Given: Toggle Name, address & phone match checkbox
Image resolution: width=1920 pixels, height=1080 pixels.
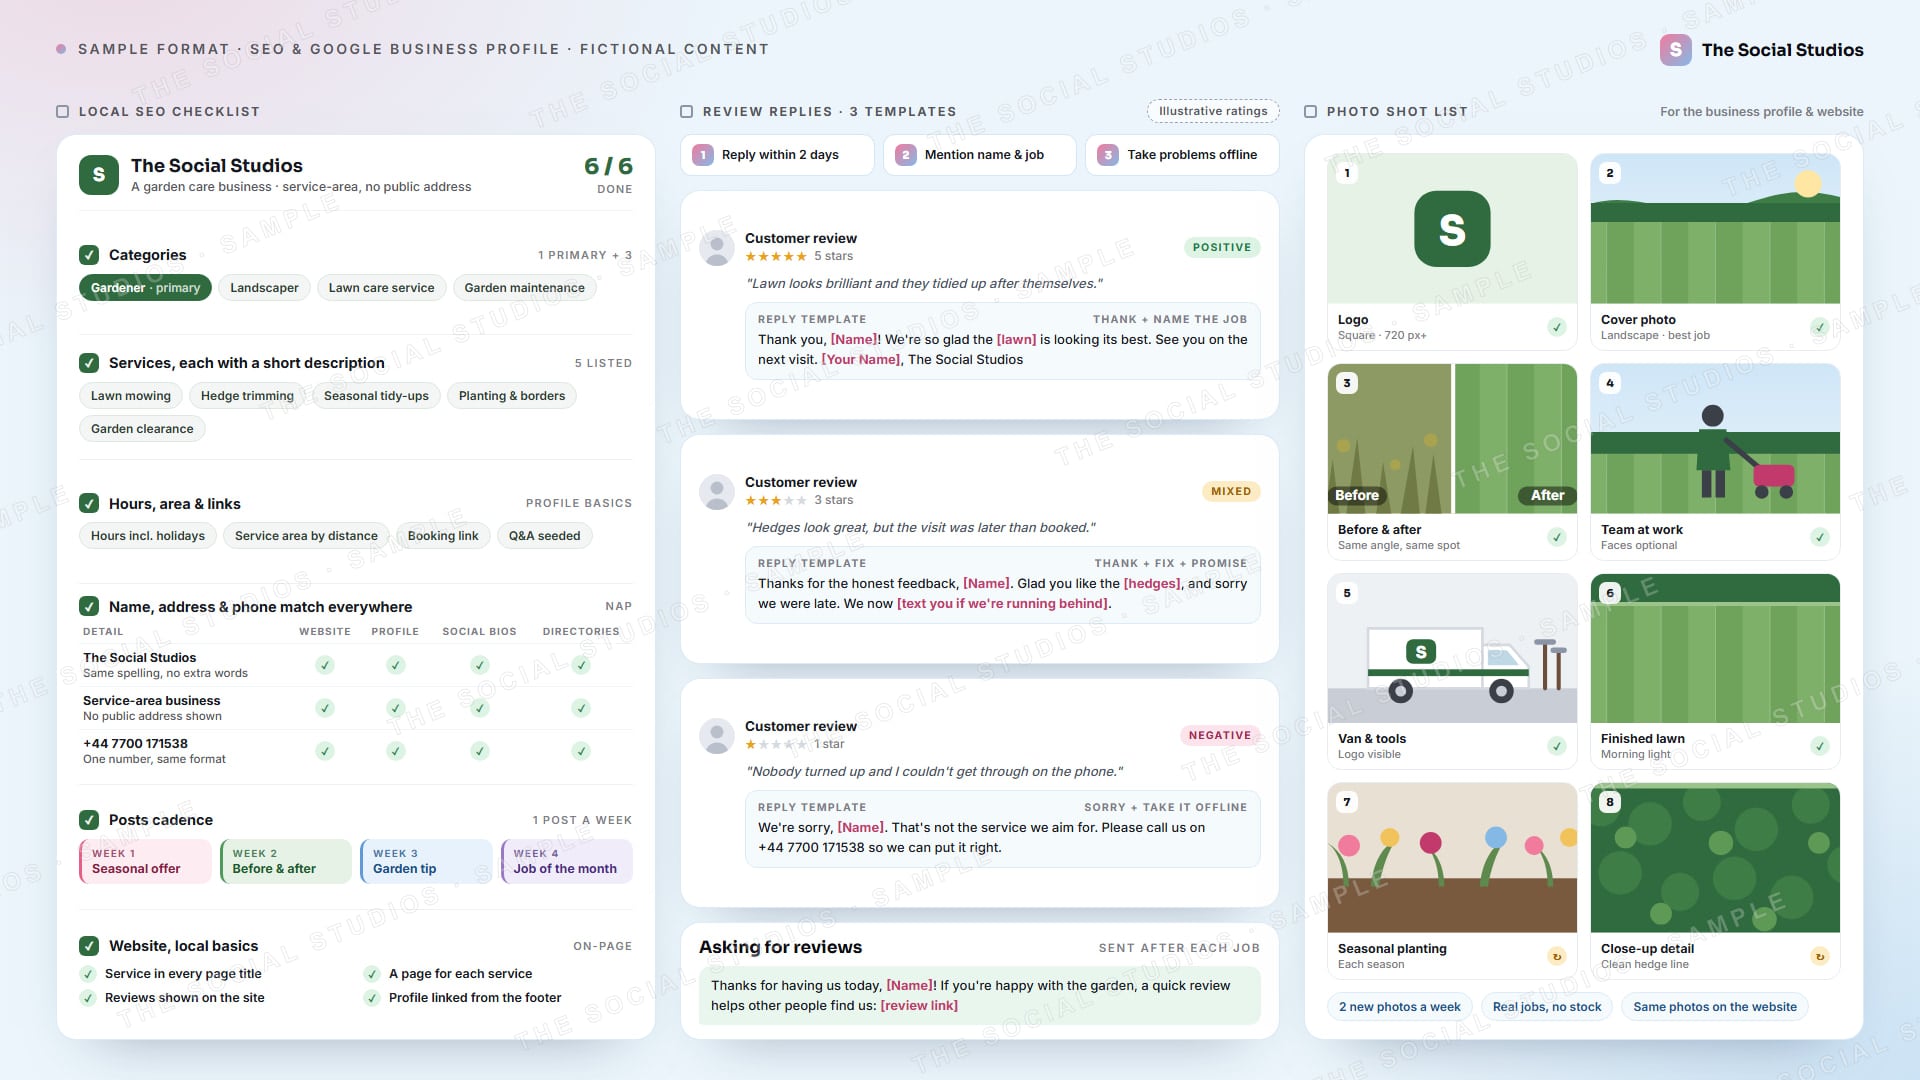Looking at the screenshot, I should click(x=89, y=606).
